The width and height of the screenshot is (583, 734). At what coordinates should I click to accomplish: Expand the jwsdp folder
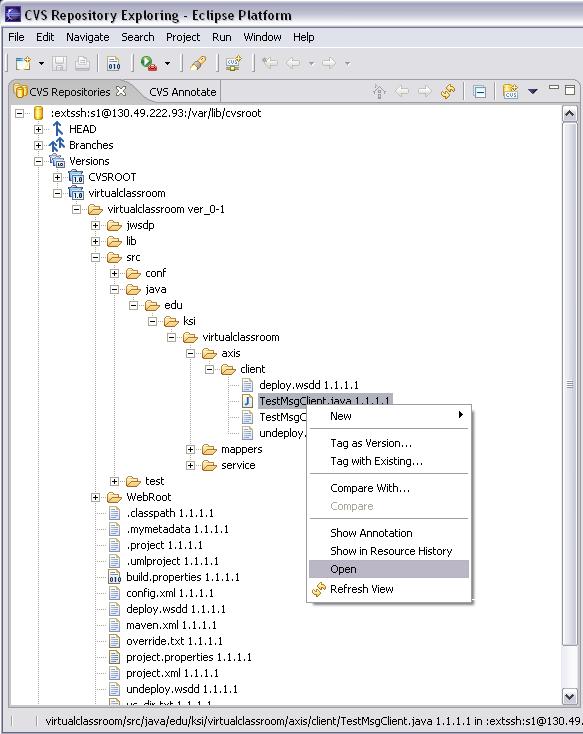tap(96, 225)
